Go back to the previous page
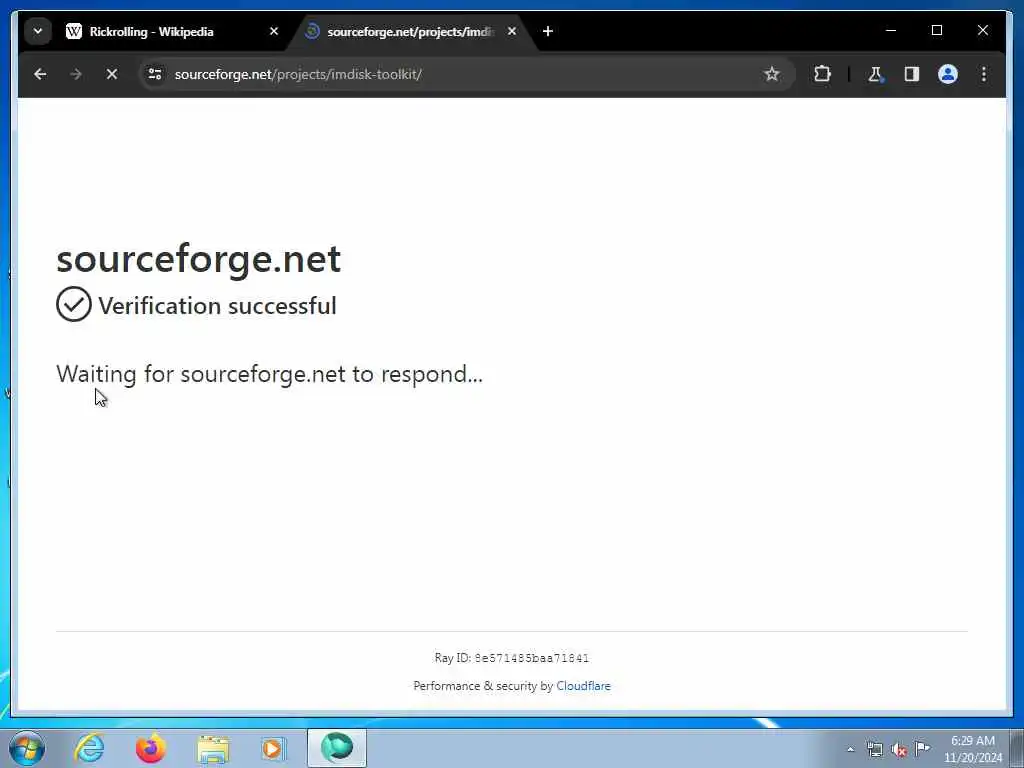 click(x=40, y=74)
